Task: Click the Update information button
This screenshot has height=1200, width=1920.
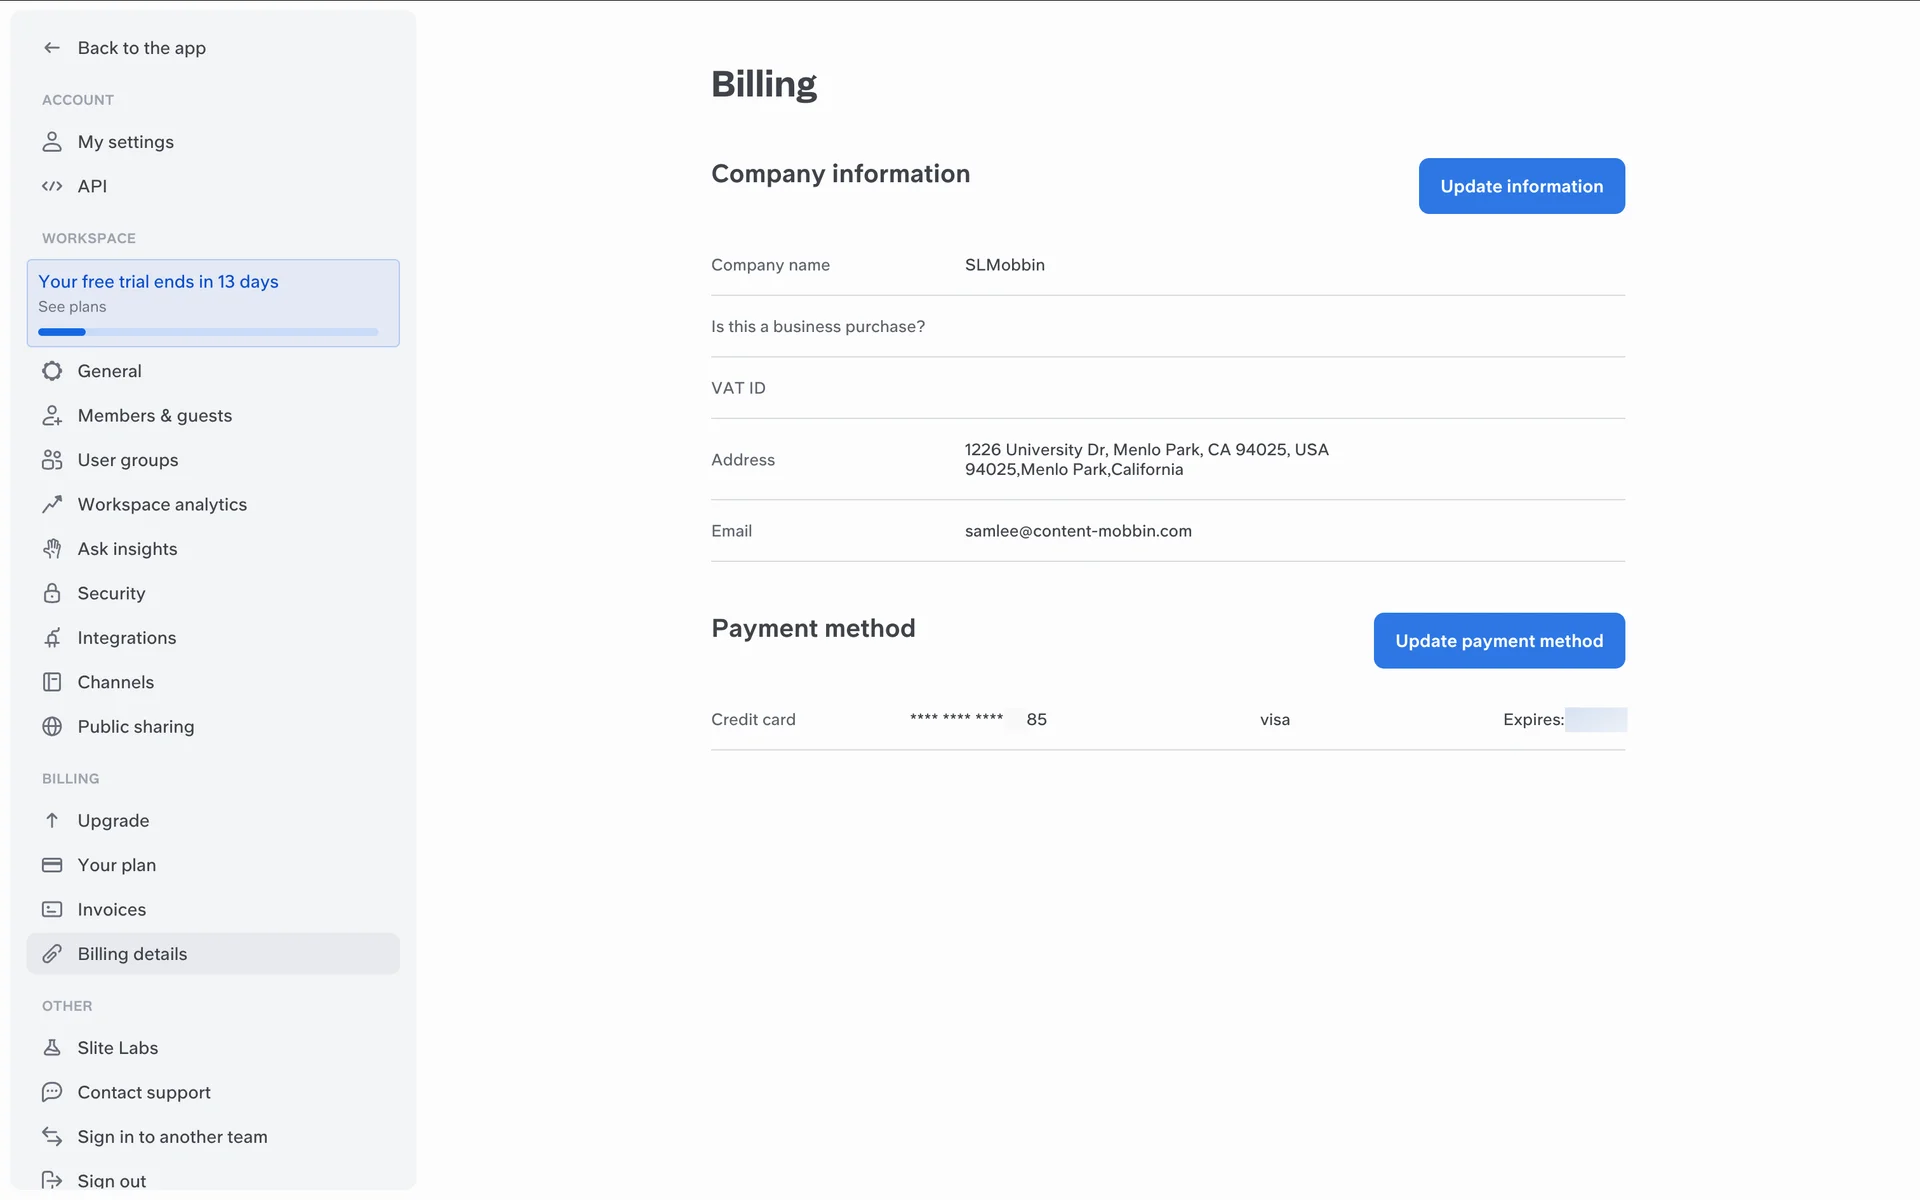Action: 1521,186
